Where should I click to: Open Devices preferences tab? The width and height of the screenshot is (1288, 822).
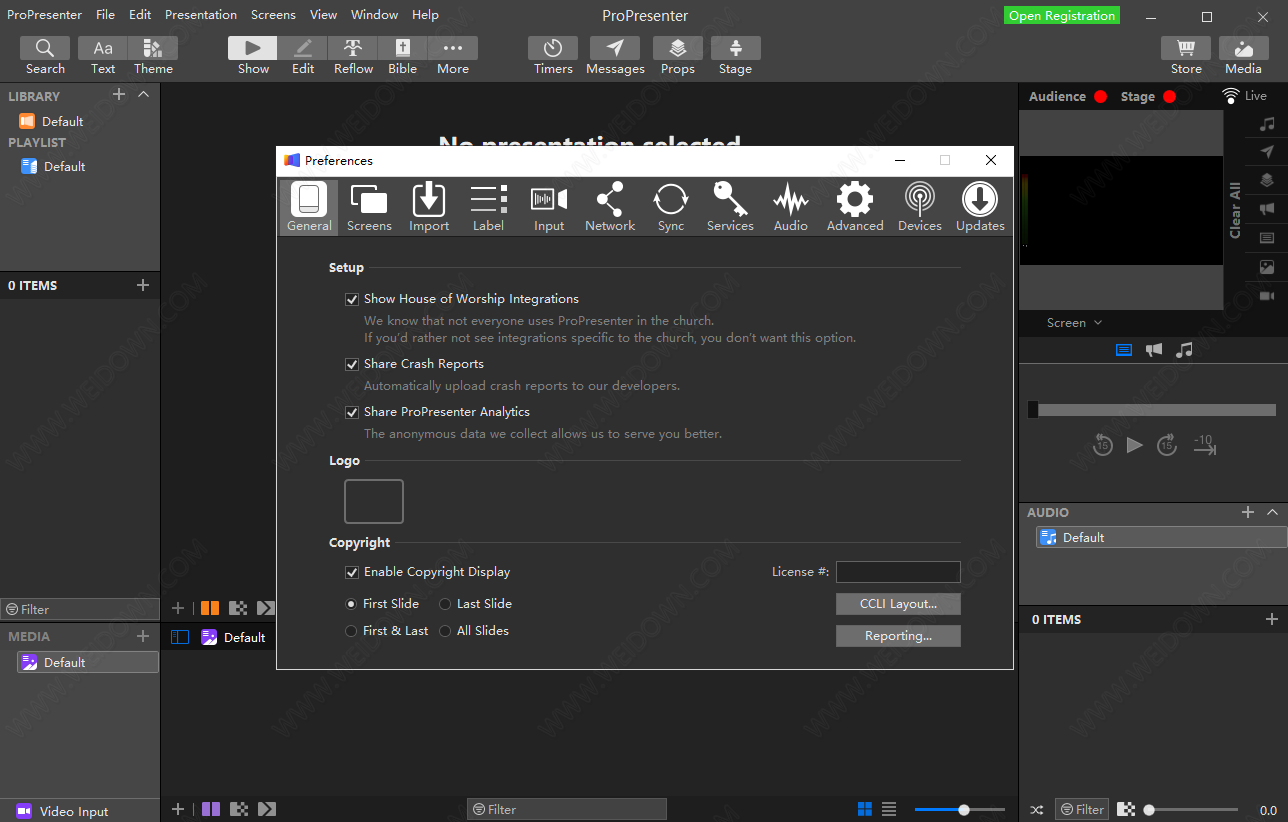[920, 207]
